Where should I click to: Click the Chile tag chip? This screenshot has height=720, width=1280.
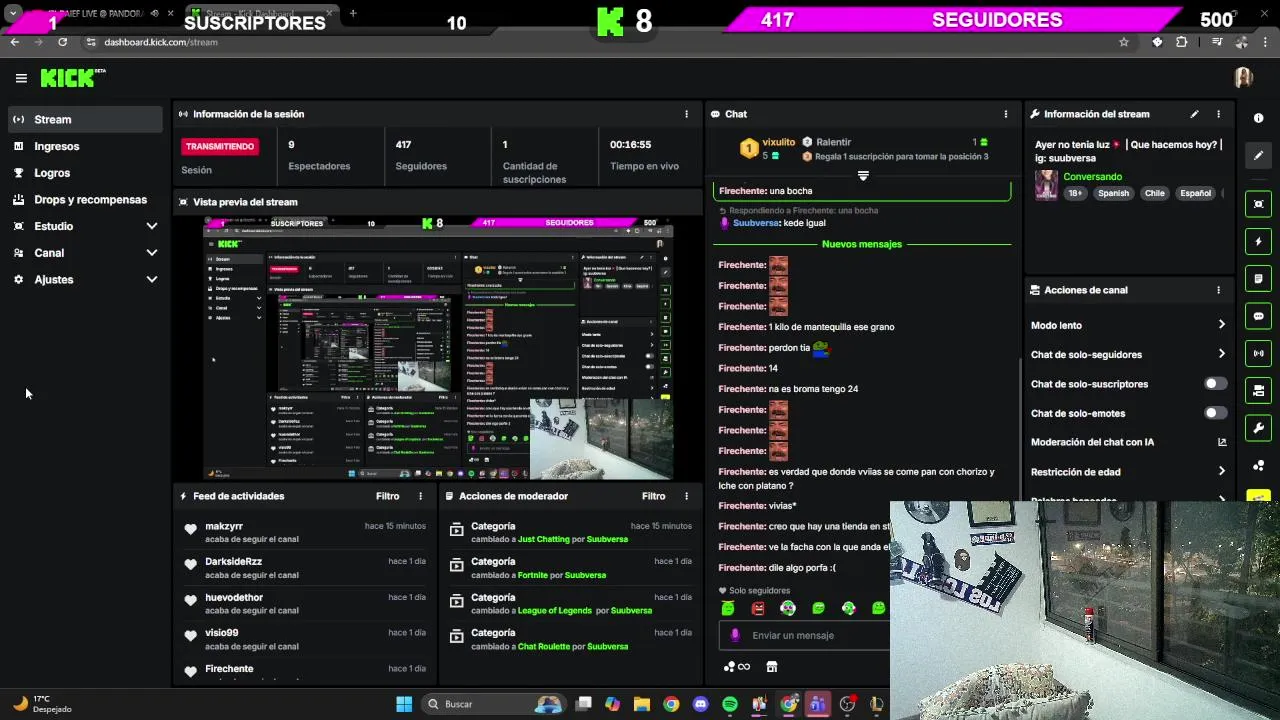pyautogui.click(x=1155, y=193)
